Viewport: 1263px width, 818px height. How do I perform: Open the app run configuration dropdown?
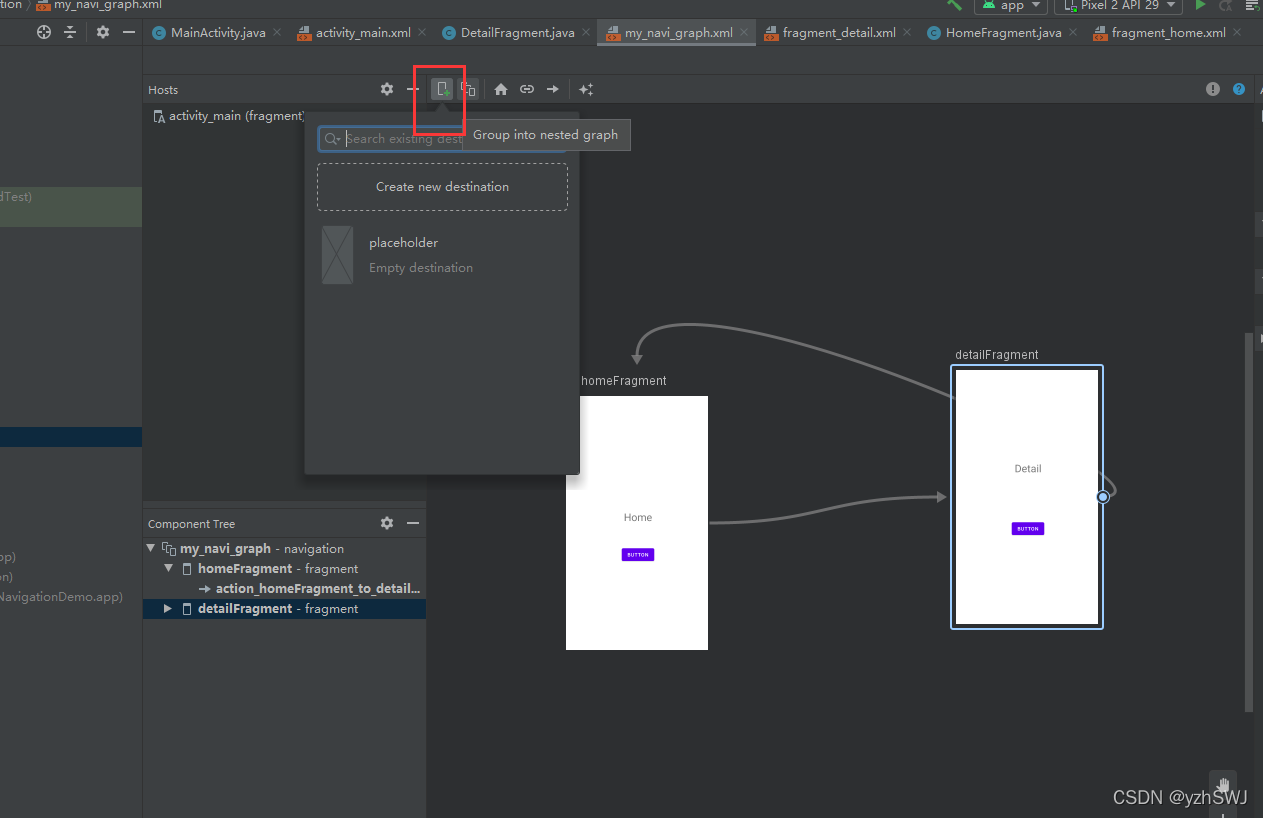[x=1010, y=5]
